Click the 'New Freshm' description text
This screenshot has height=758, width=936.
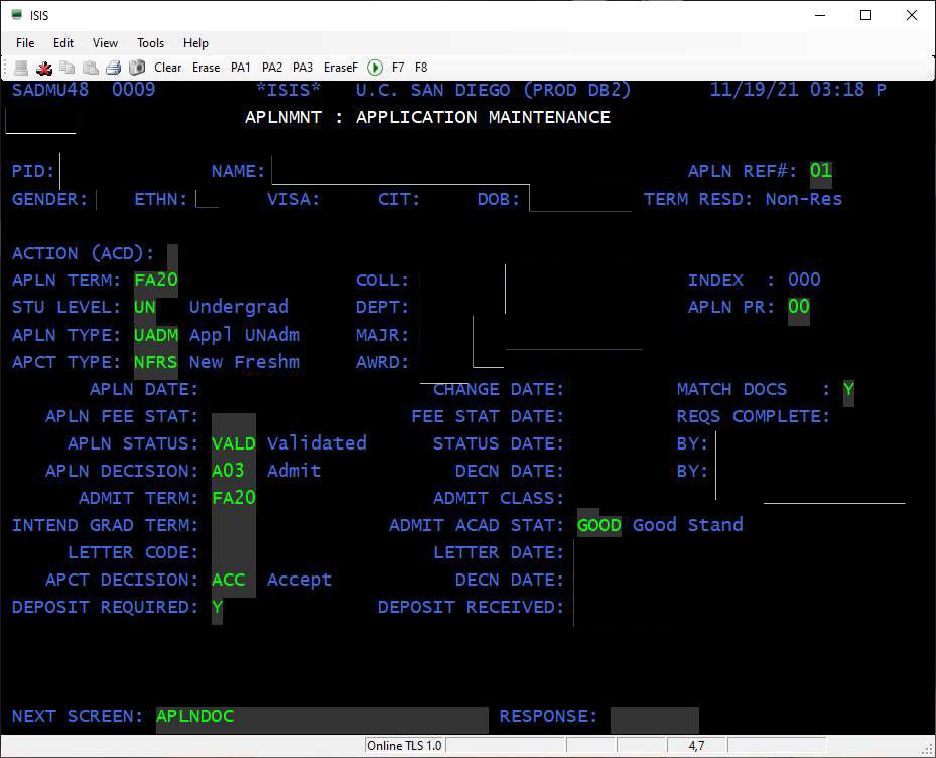coord(244,363)
